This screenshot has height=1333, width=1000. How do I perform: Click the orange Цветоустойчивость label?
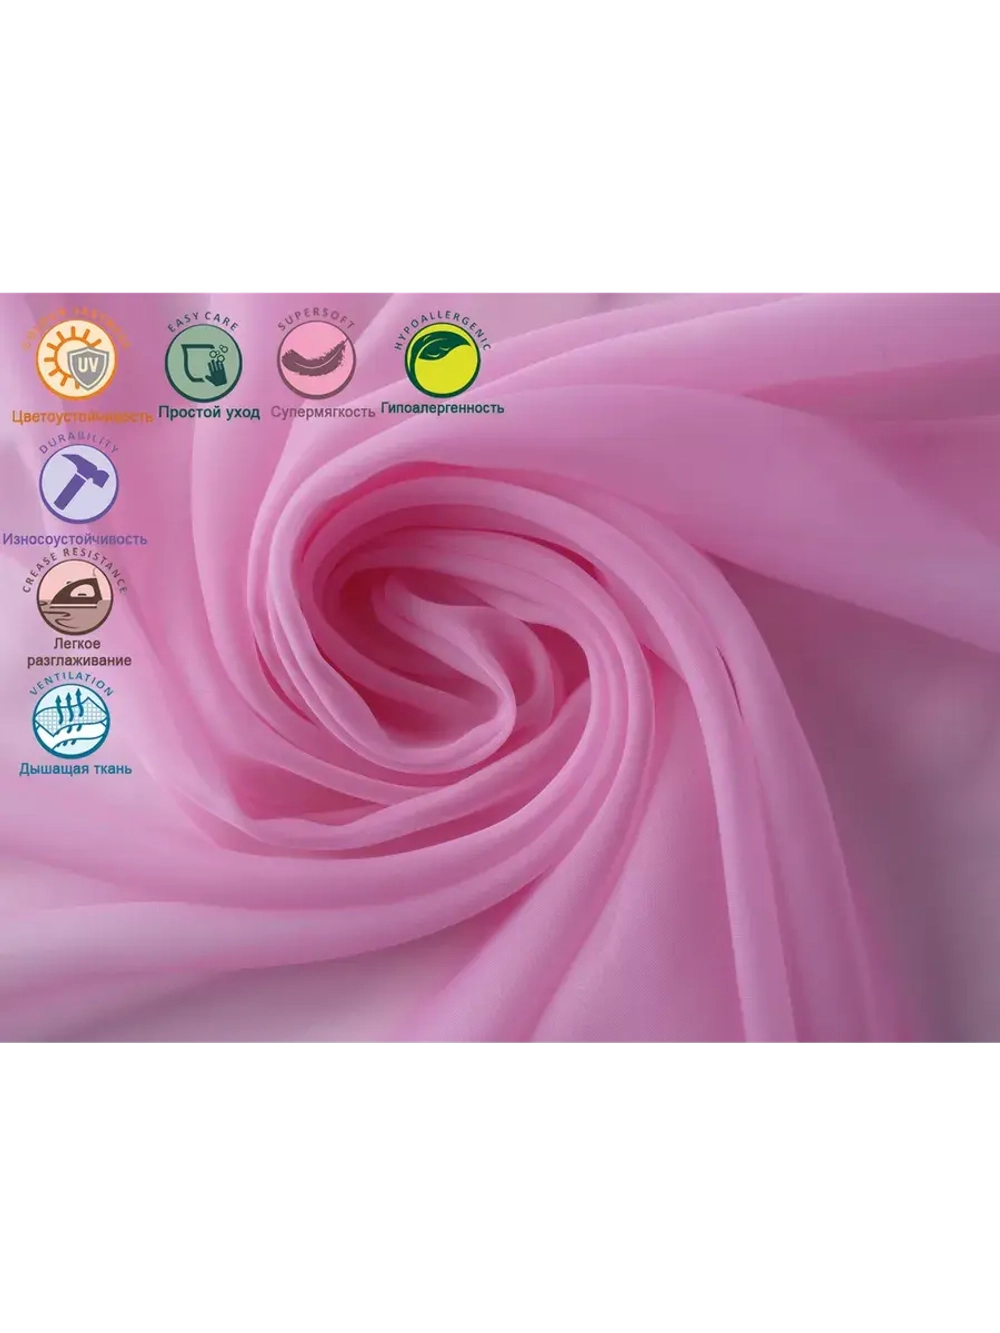[x=82, y=416]
